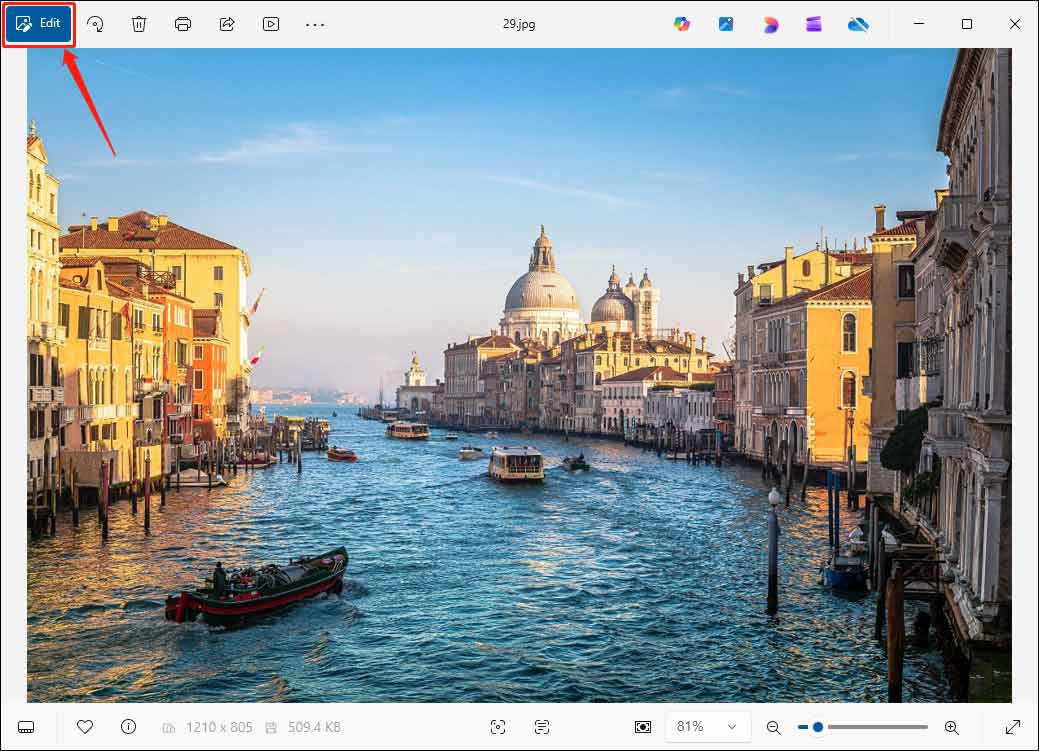The image size is (1039, 751).
Task: Delete the current photo
Action: click(139, 23)
